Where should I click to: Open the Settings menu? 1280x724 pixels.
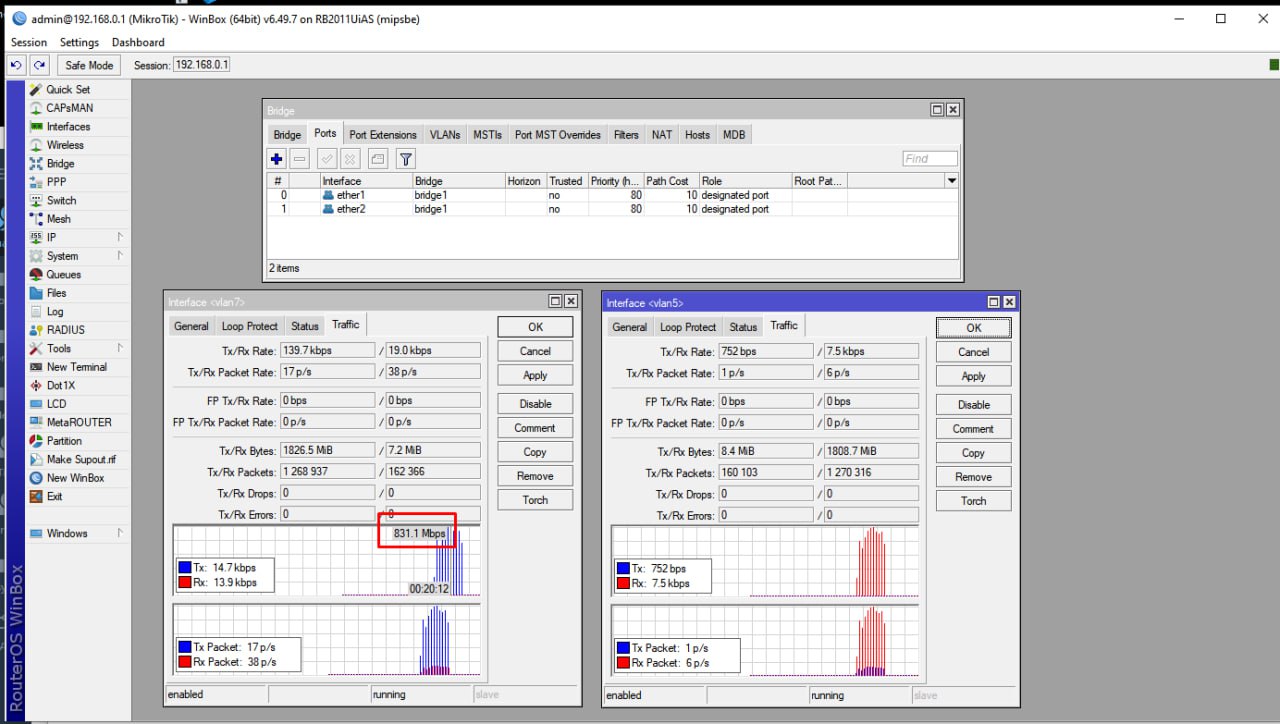point(79,42)
